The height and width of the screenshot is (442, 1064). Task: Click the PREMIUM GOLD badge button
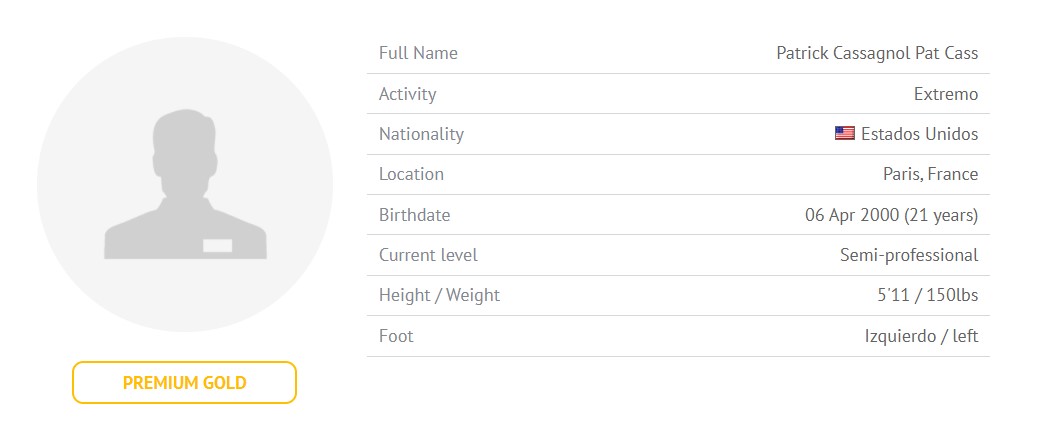tap(185, 382)
